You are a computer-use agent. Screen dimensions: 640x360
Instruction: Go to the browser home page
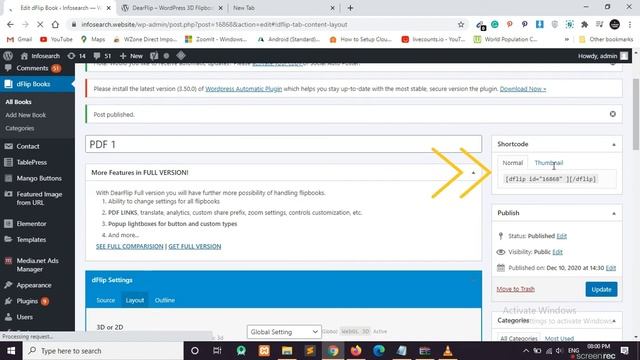point(55,24)
